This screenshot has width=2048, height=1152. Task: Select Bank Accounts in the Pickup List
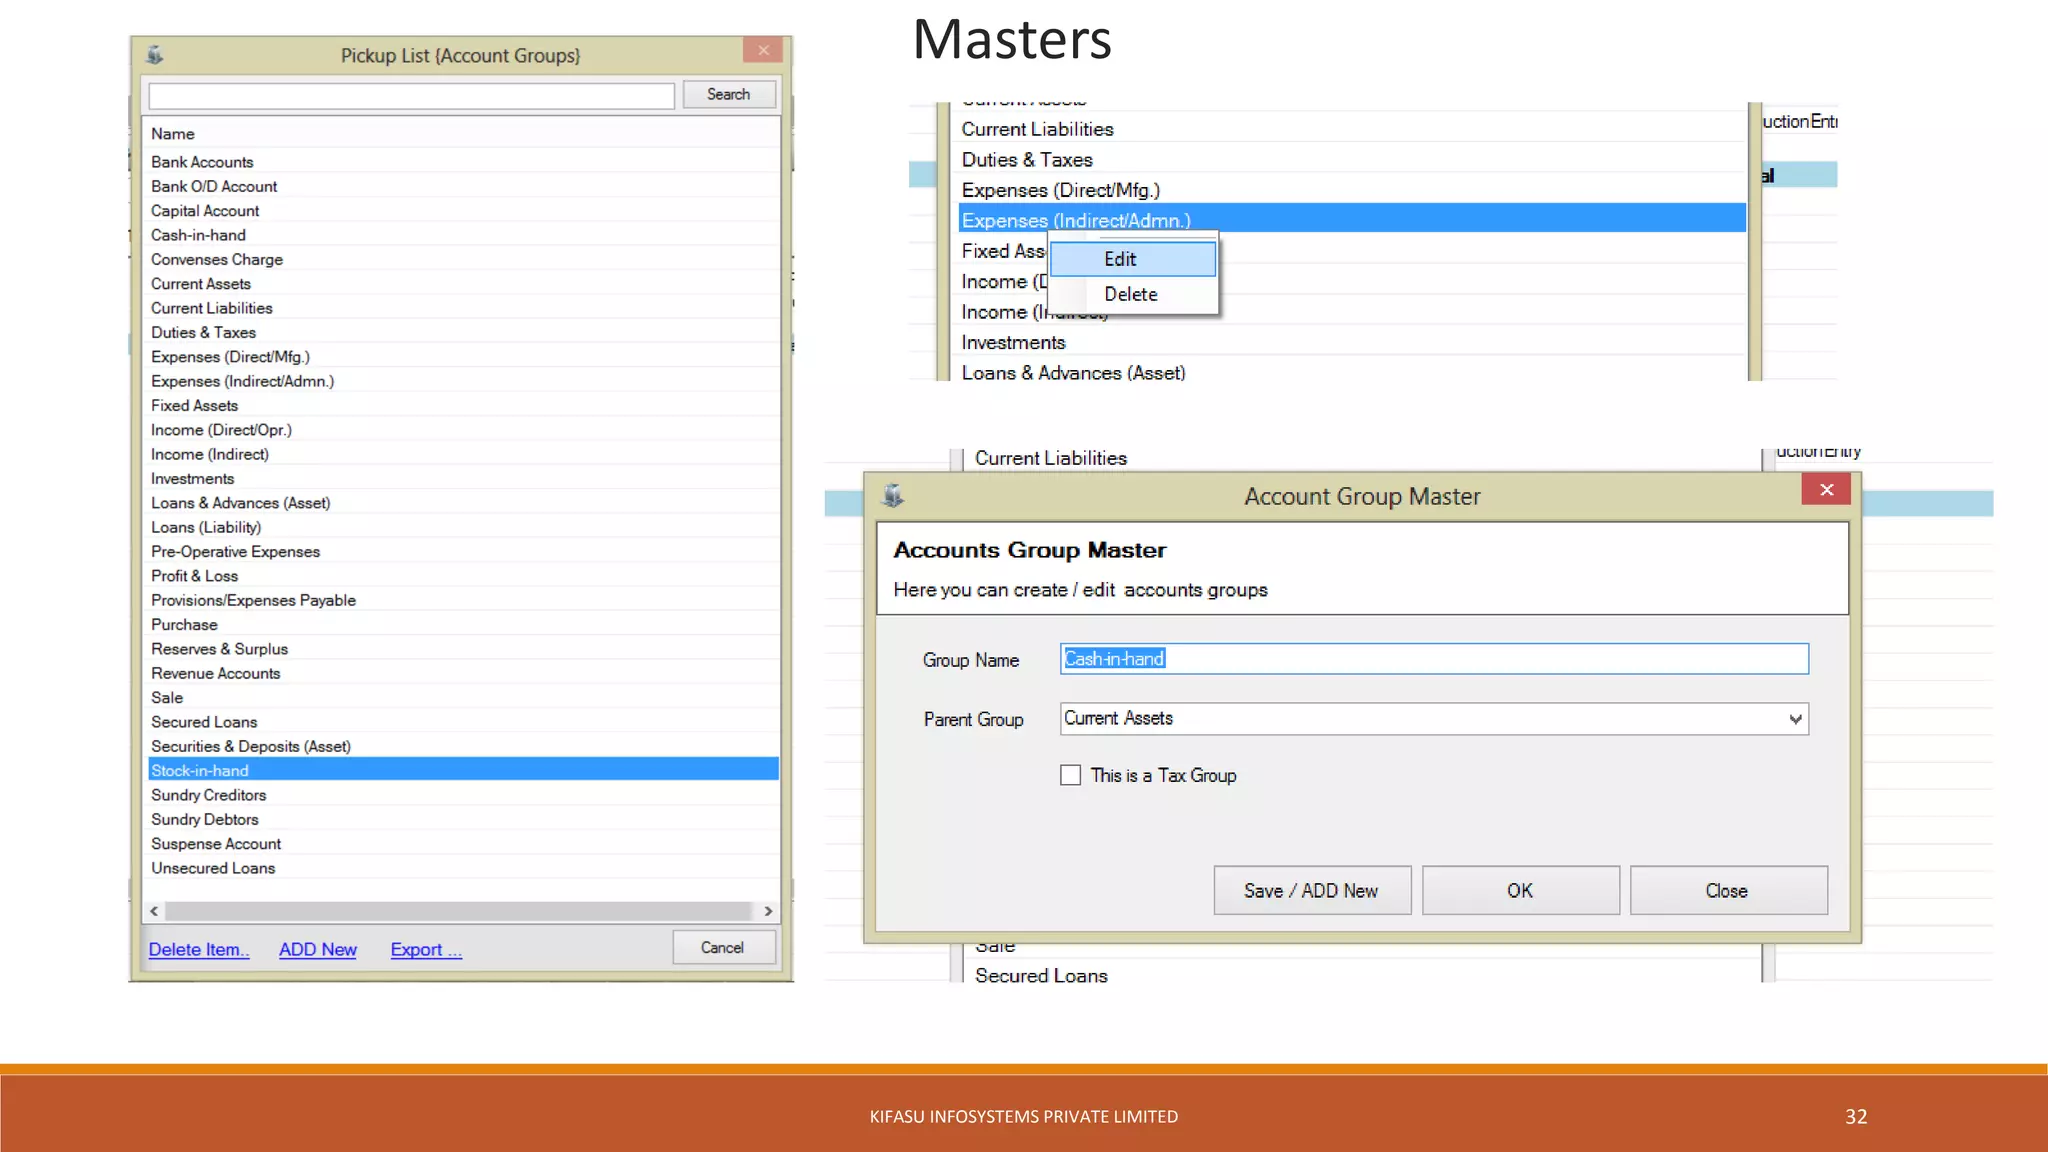(463, 162)
